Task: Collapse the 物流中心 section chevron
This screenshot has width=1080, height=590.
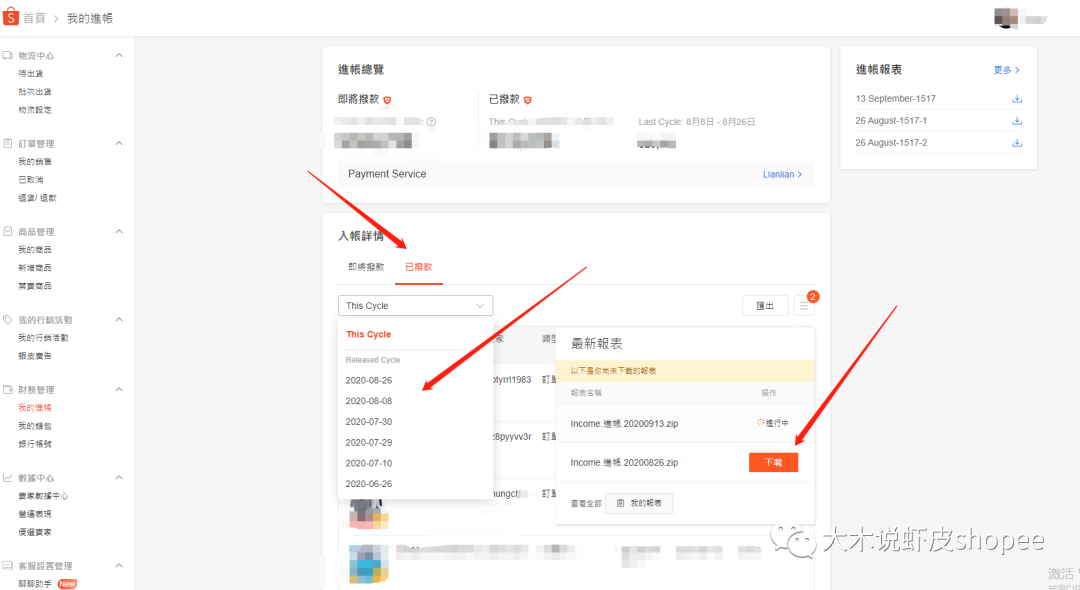Action: (119, 55)
